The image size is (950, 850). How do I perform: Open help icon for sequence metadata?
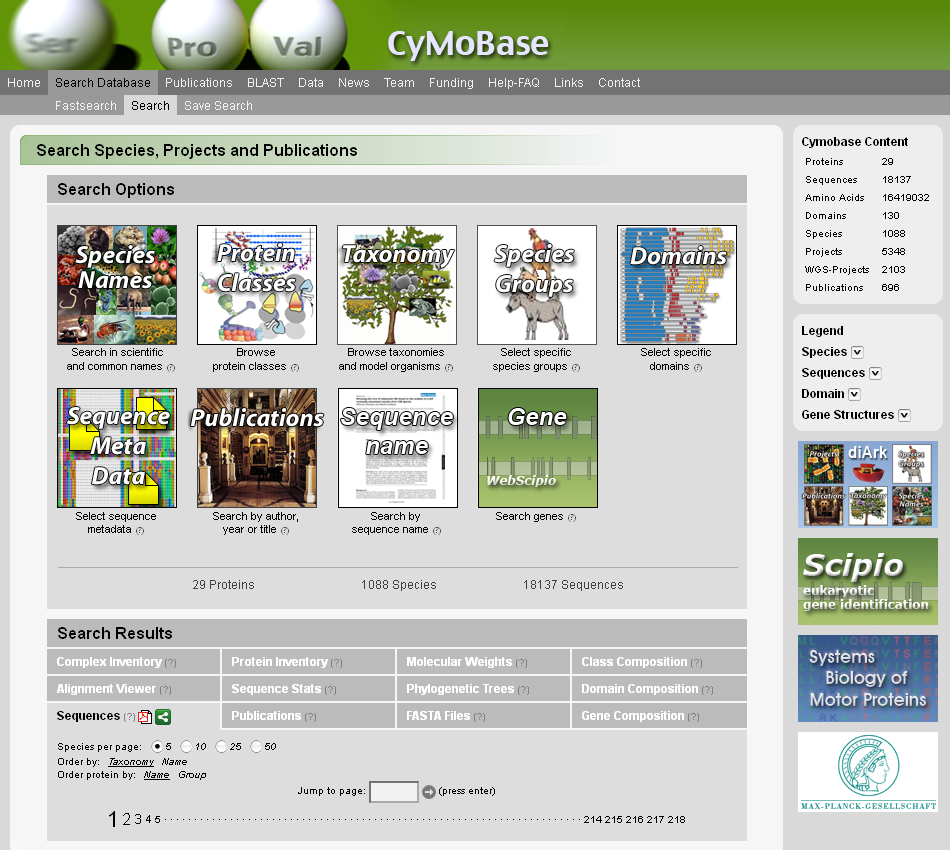coord(140,531)
